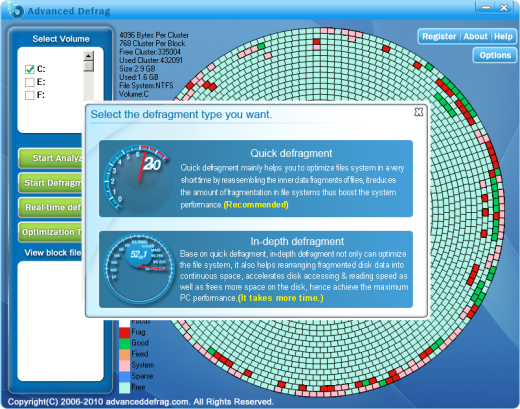Image resolution: width=520 pixels, height=409 pixels.
Task: Close the Advanced Defrag window
Action: tap(504, 7)
